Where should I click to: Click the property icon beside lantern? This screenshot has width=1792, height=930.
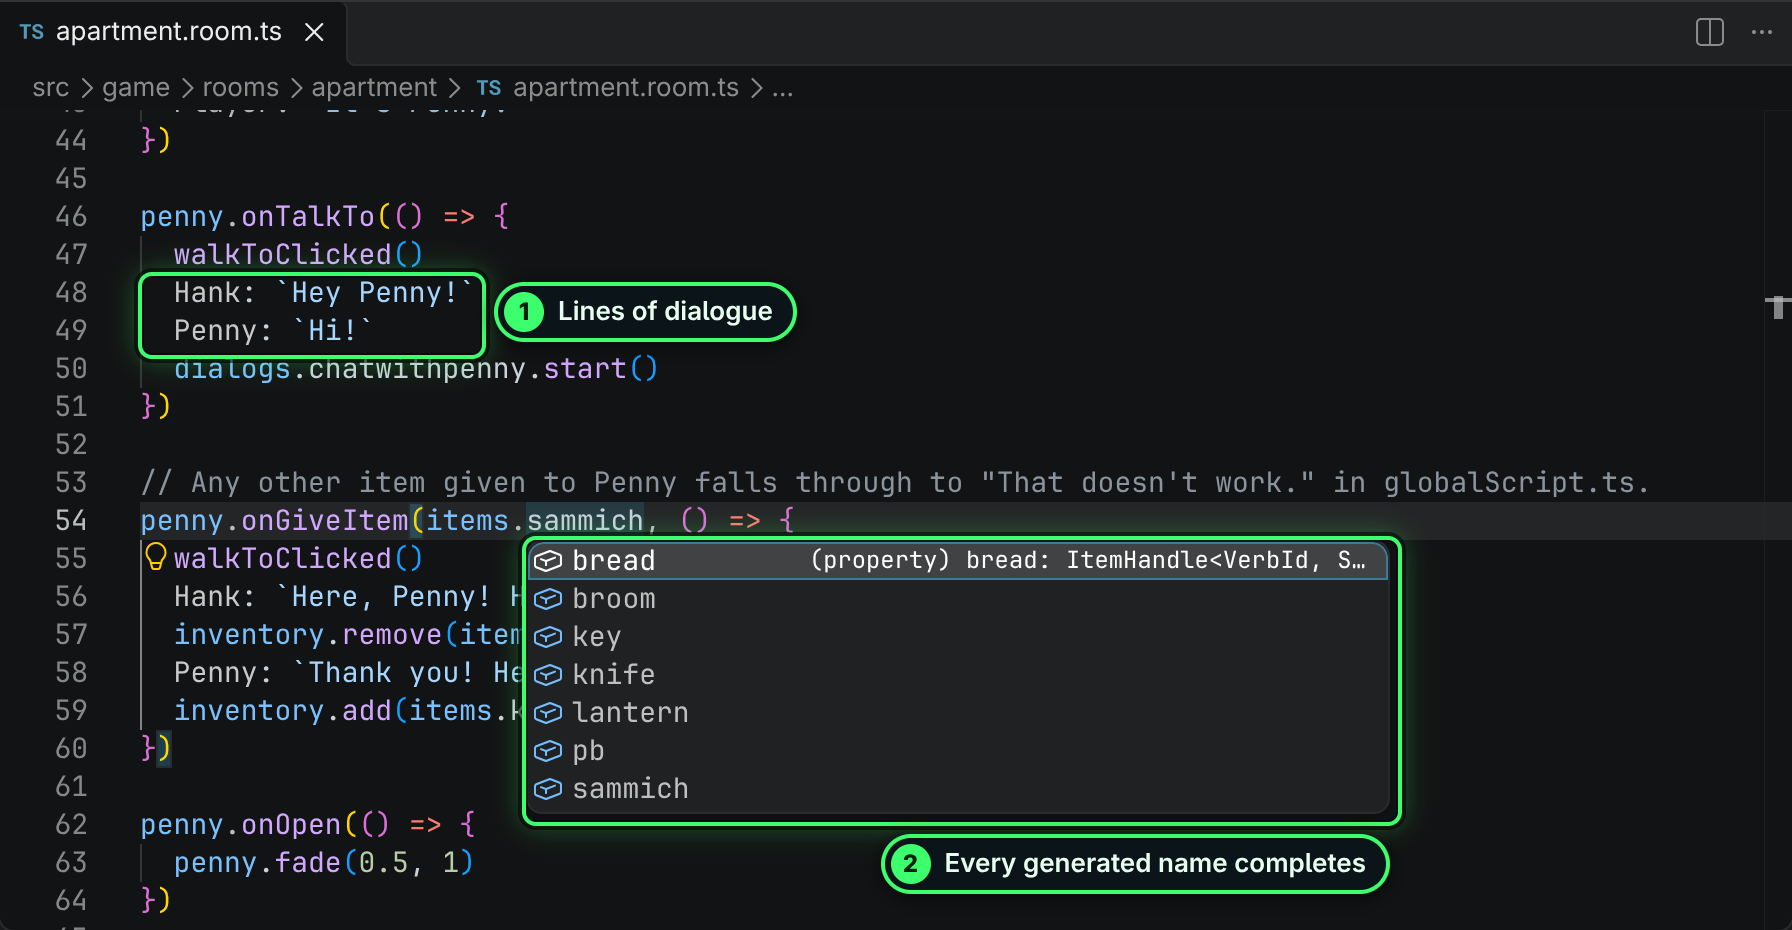(x=548, y=713)
